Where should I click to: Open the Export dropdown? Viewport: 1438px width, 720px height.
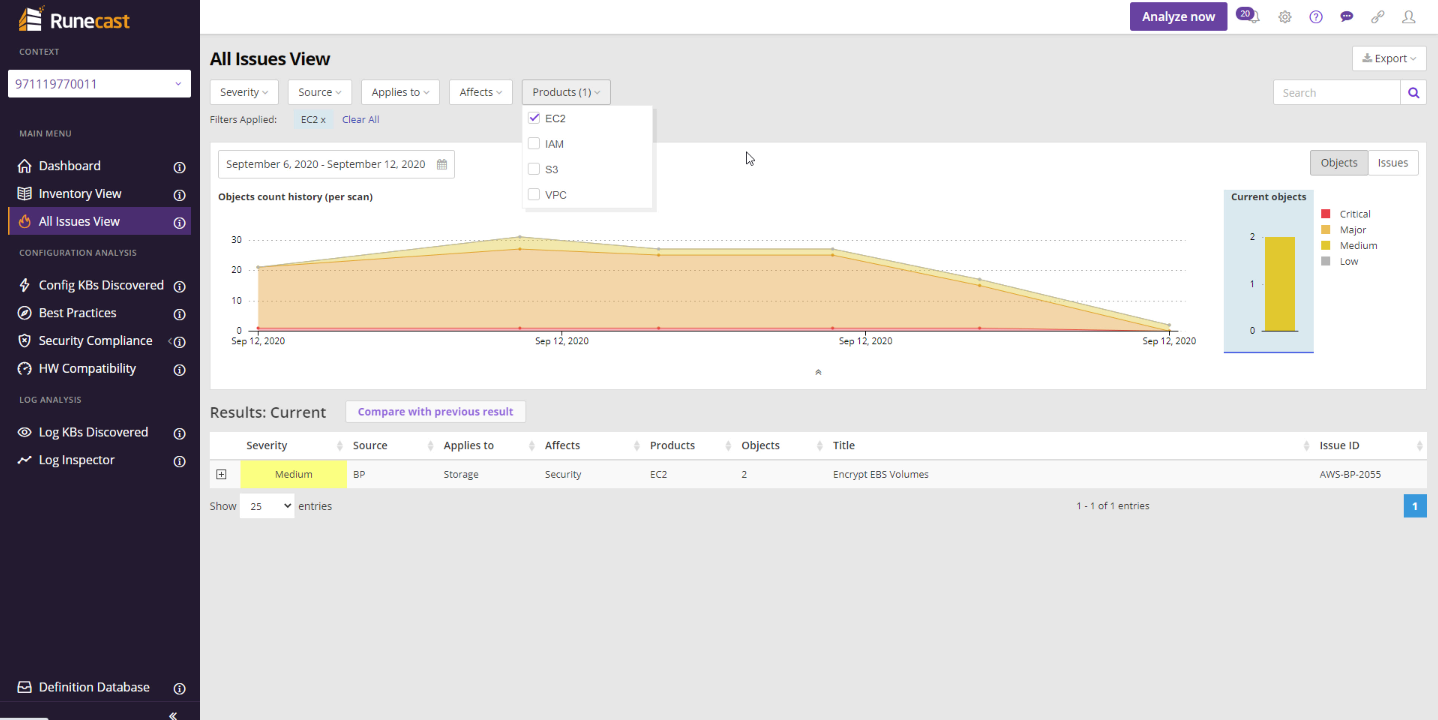pos(1389,58)
